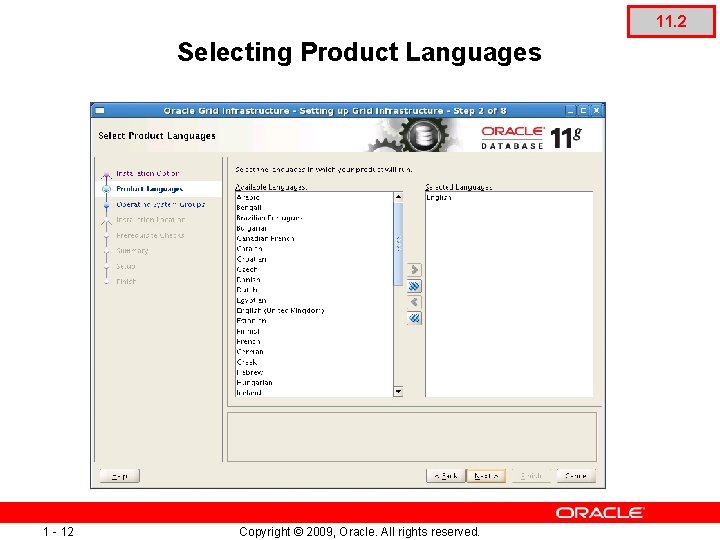Select the Installation Location step
Image resolution: width=720 pixels, height=540 pixels.
151,220
